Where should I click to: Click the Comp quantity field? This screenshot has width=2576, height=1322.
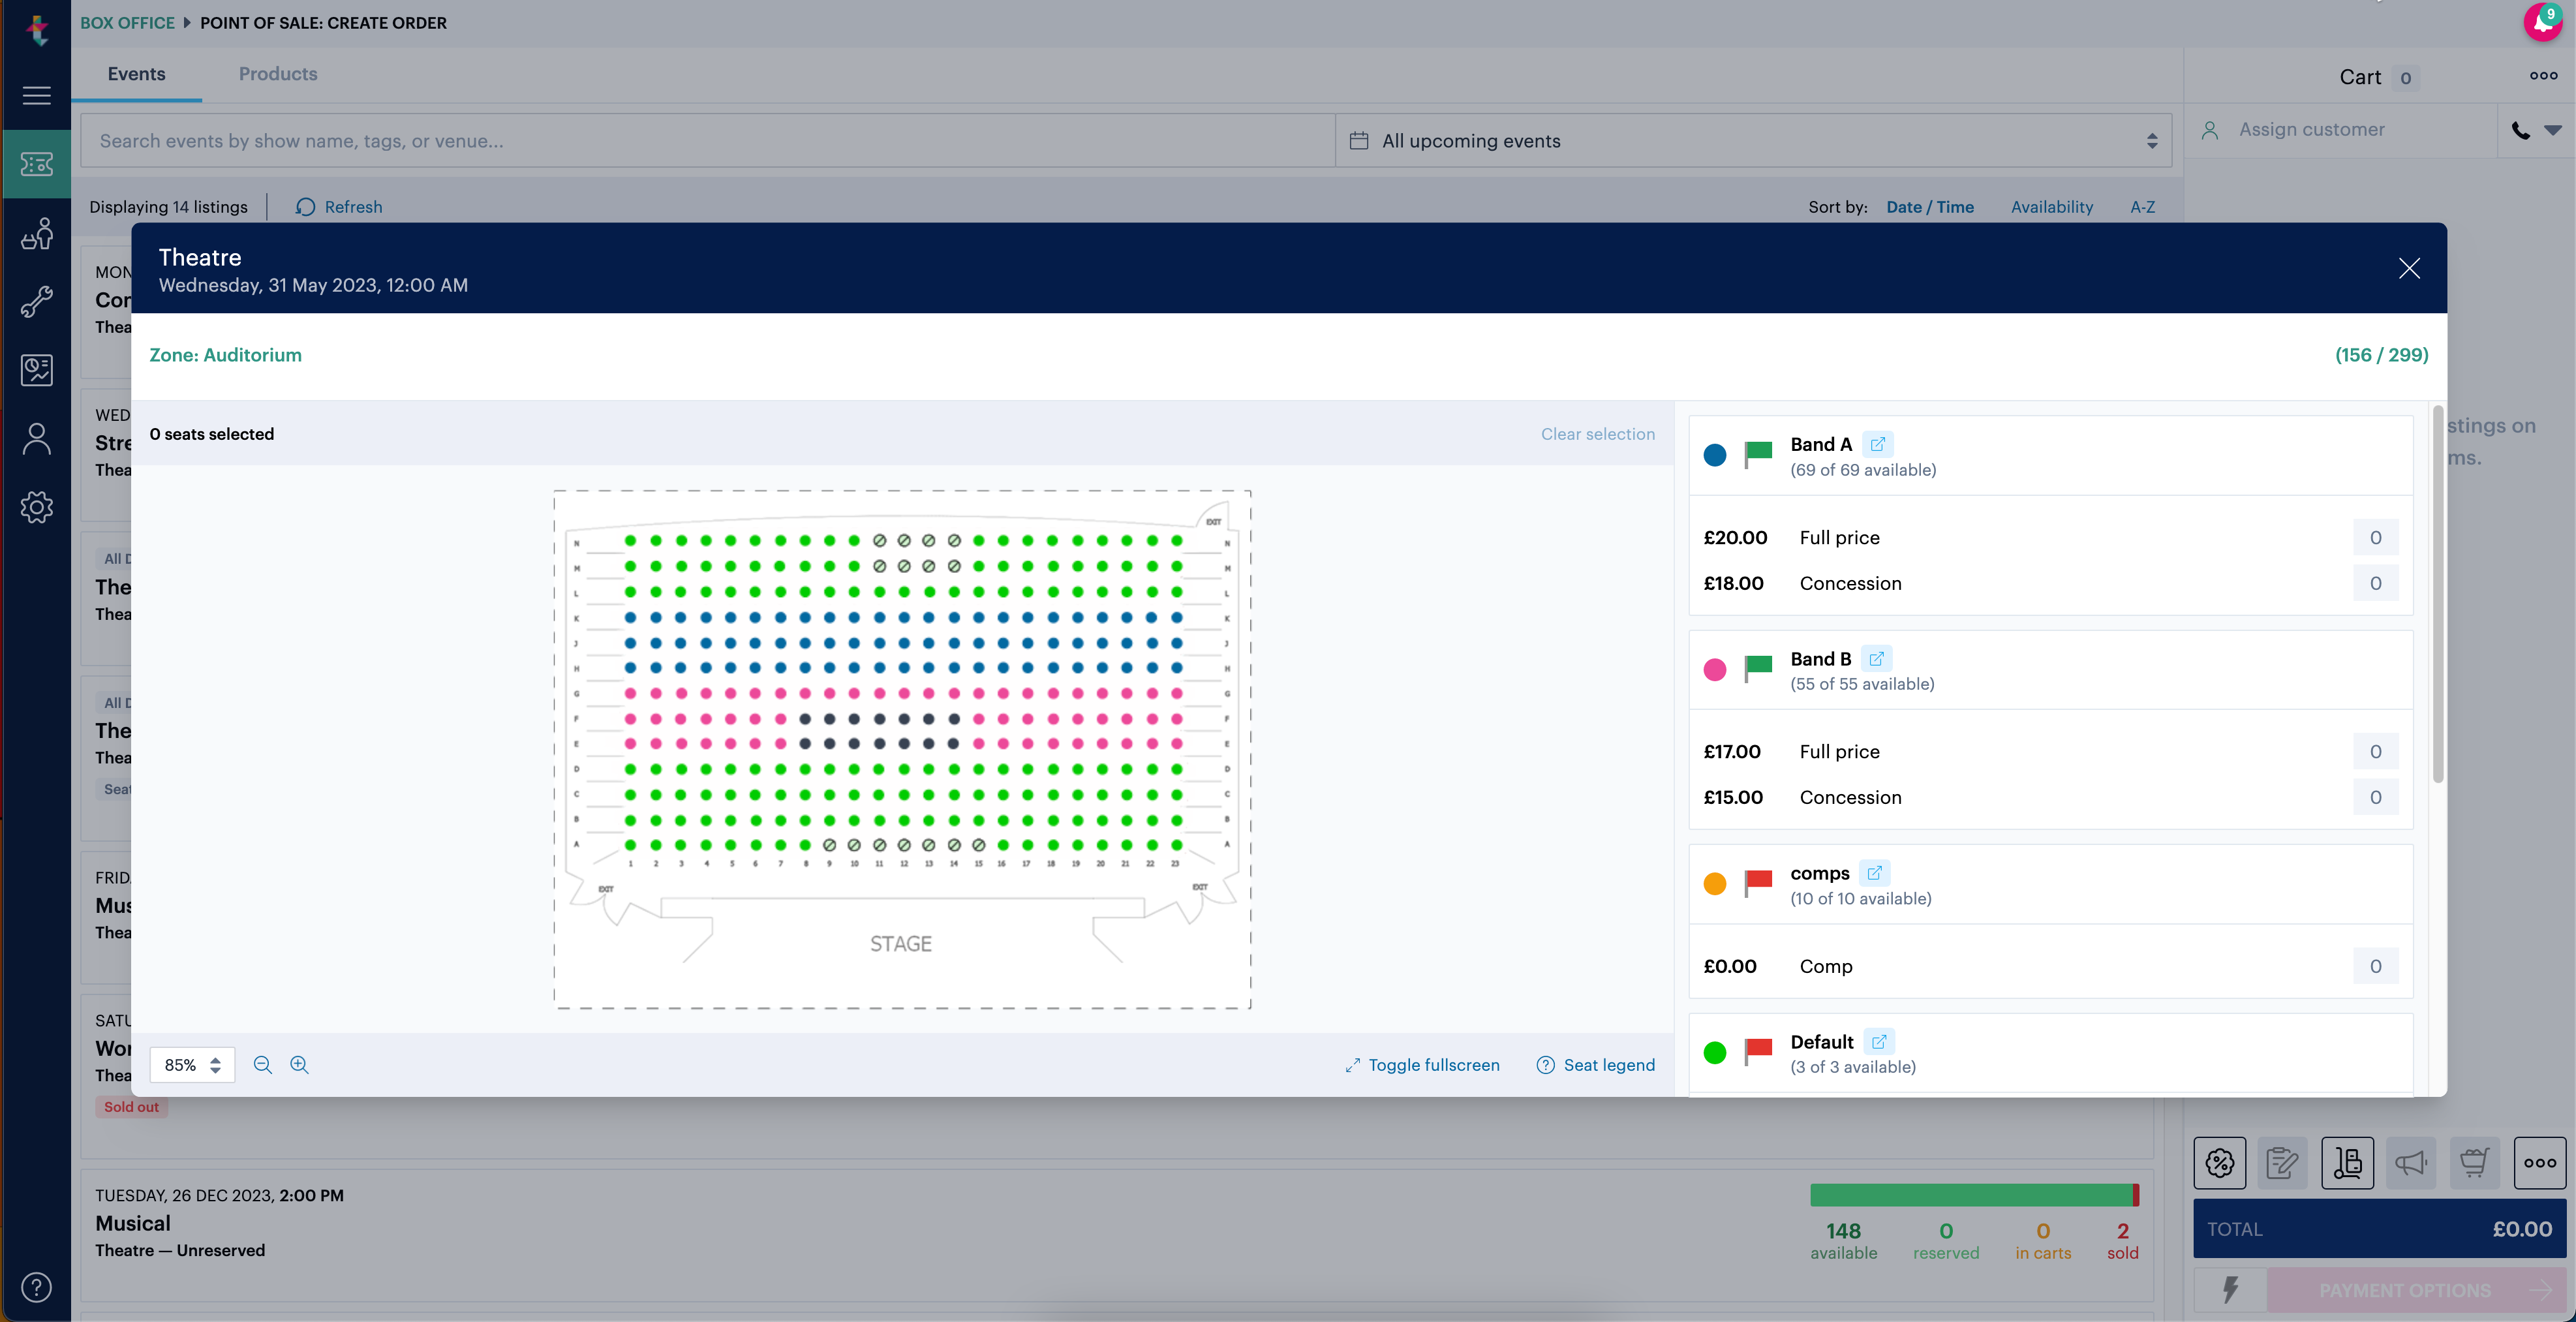click(x=2376, y=967)
